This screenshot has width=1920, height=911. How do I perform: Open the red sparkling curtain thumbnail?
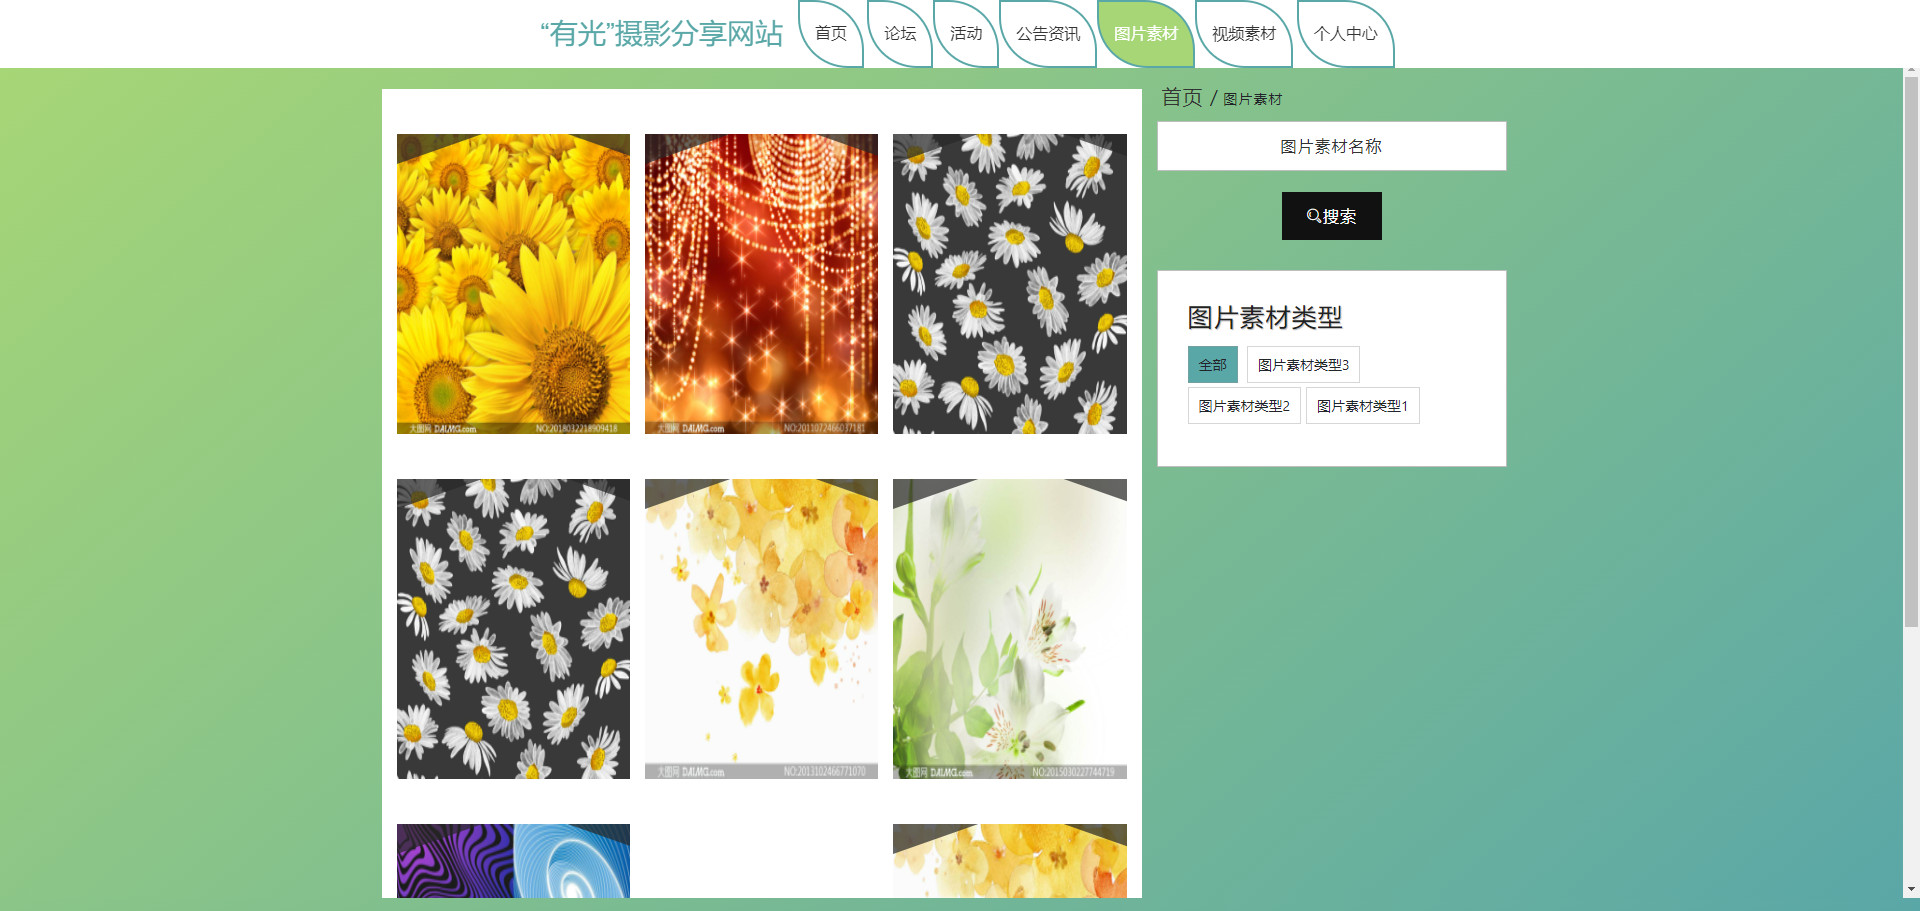point(761,284)
